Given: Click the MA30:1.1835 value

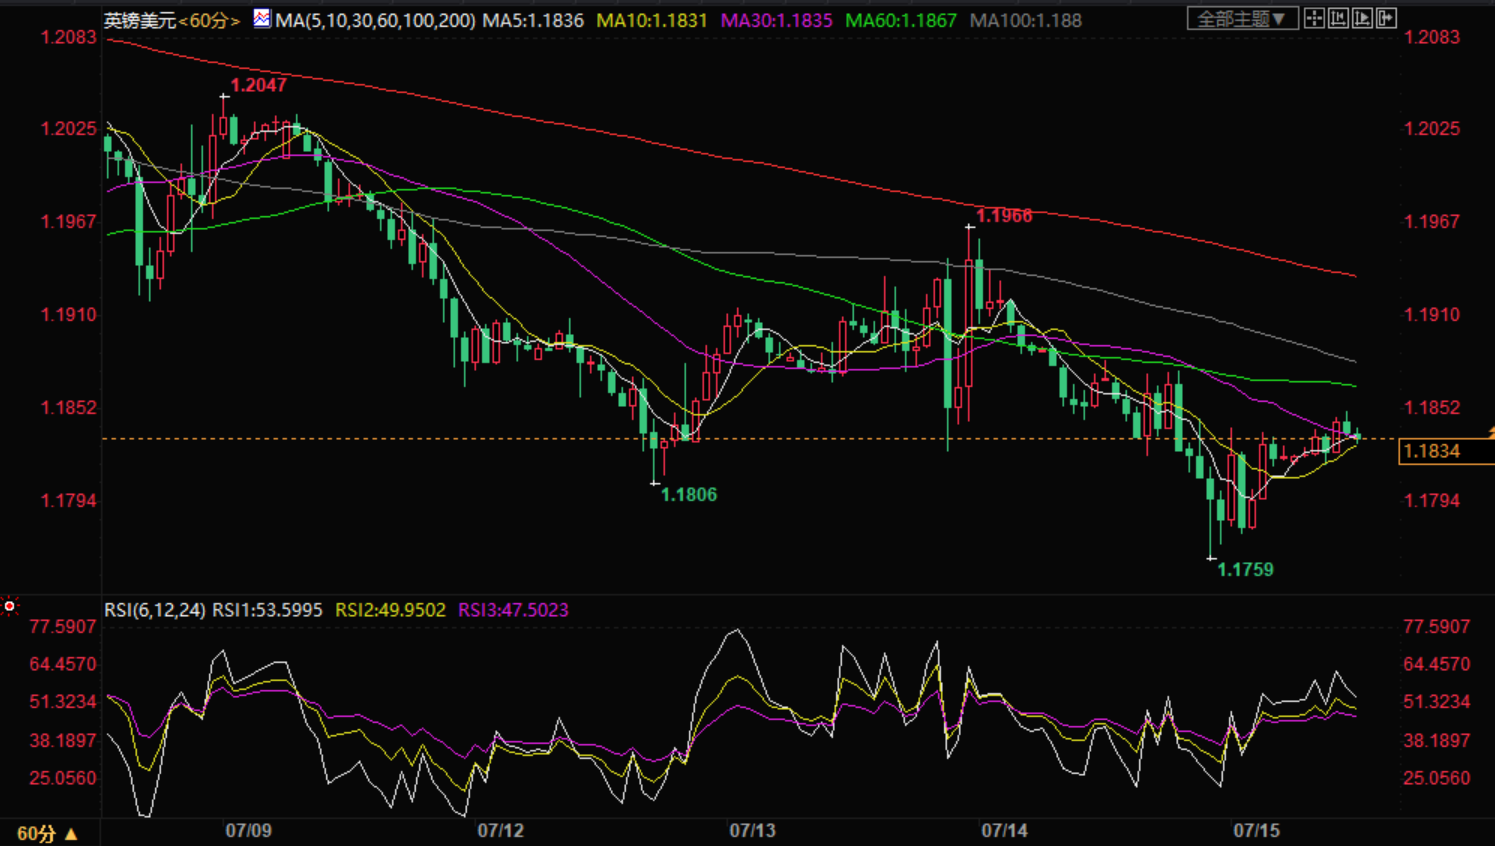Looking at the screenshot, I should click(776, 20).
